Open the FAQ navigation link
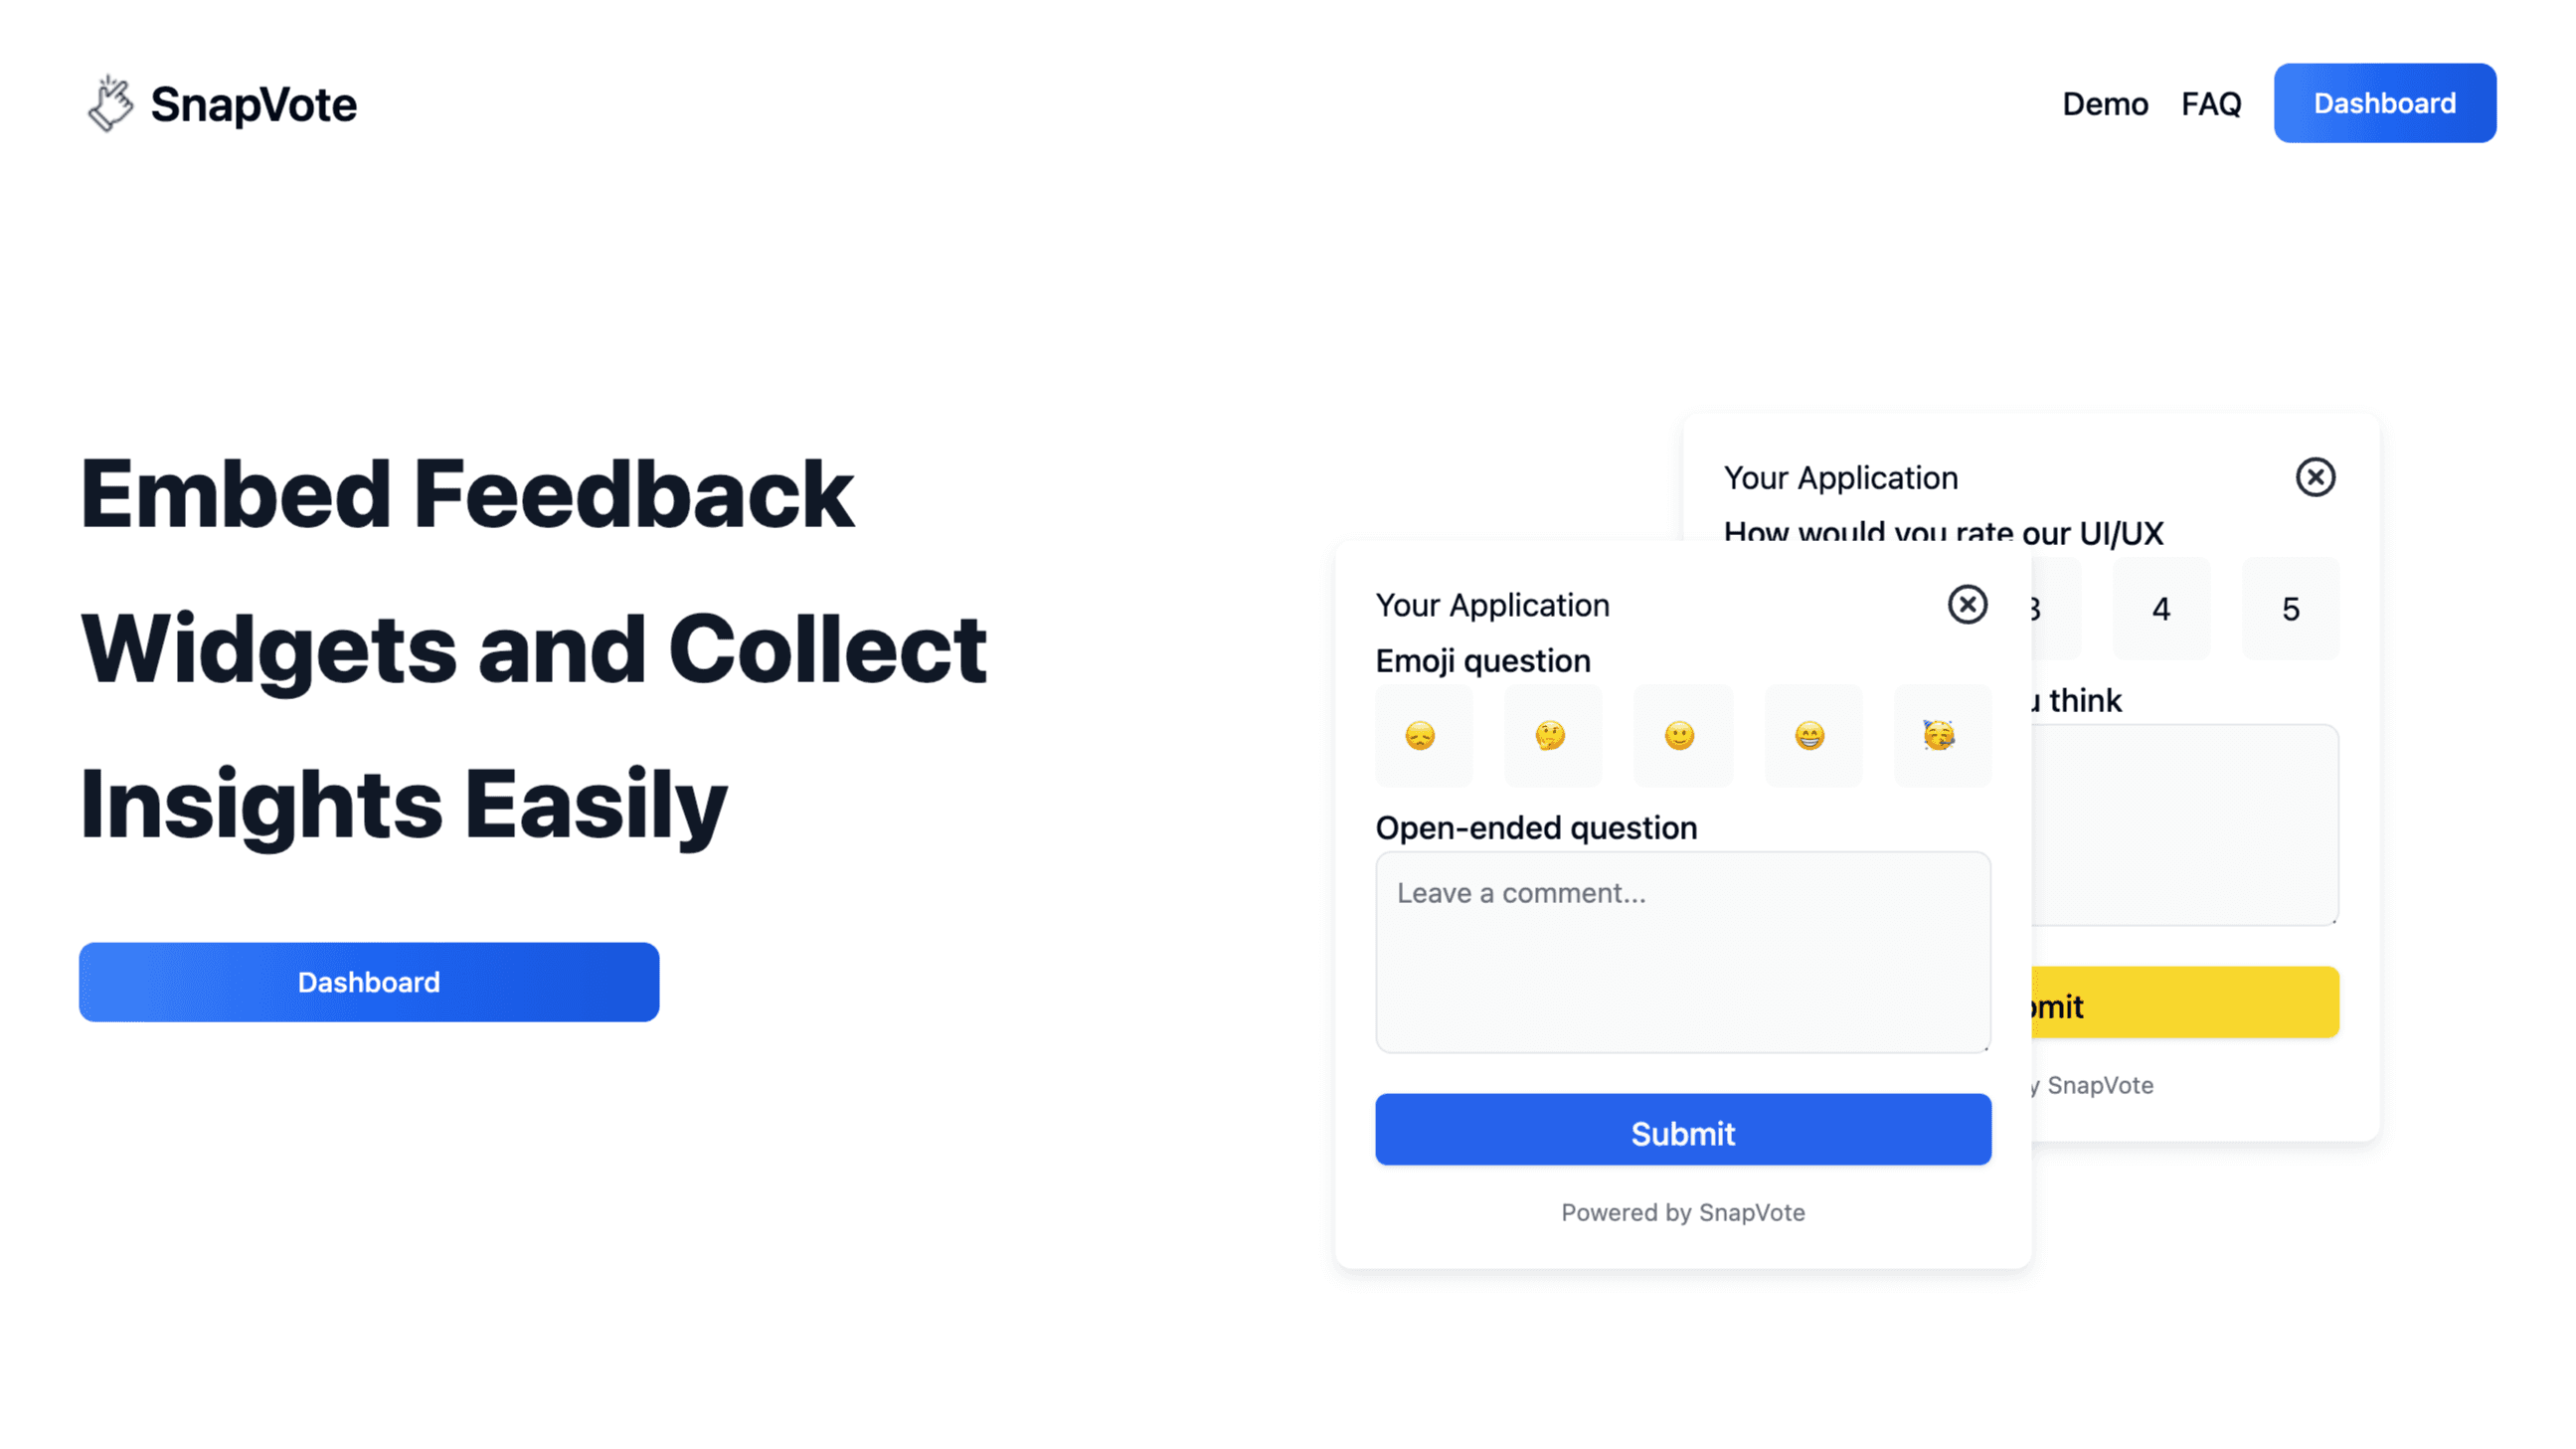The height and width of the screenshot is (1449, 2576). (x=2210, y=104)
